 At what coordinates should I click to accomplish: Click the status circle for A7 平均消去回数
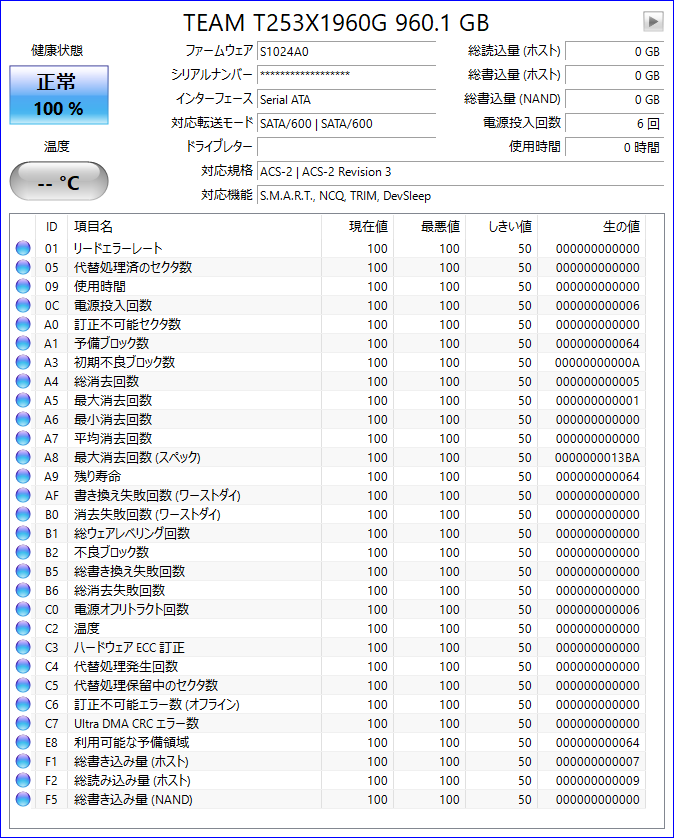point(23,438)
